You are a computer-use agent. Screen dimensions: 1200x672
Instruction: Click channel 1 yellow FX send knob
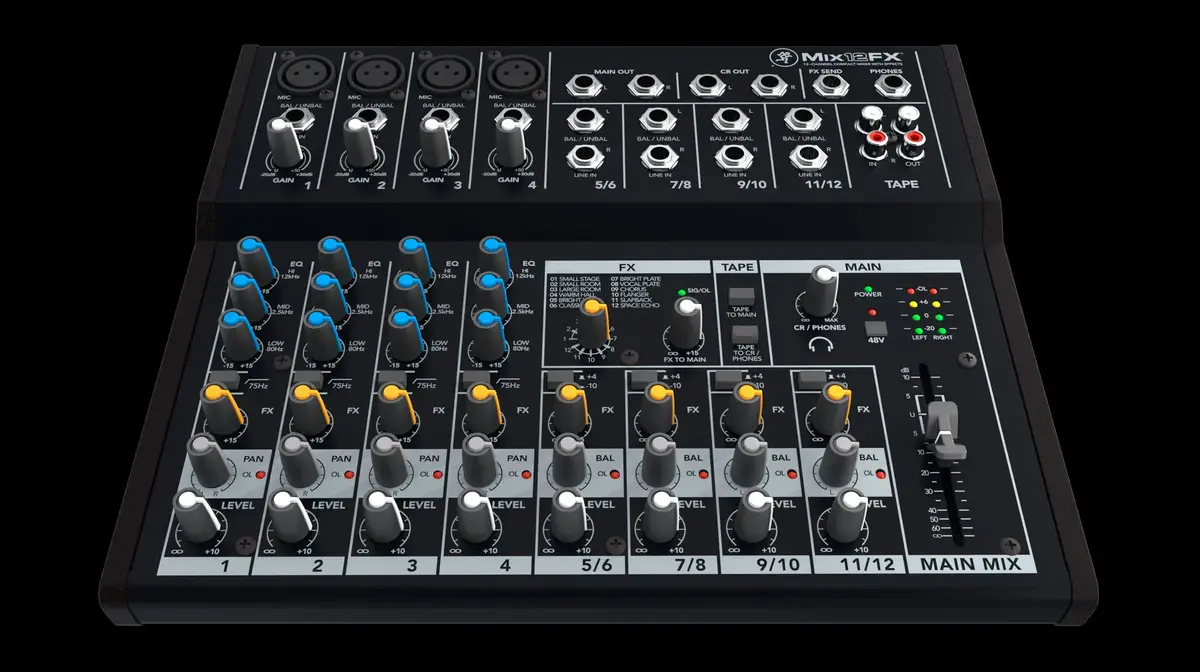pyautogui.click(x=224, y=409)
